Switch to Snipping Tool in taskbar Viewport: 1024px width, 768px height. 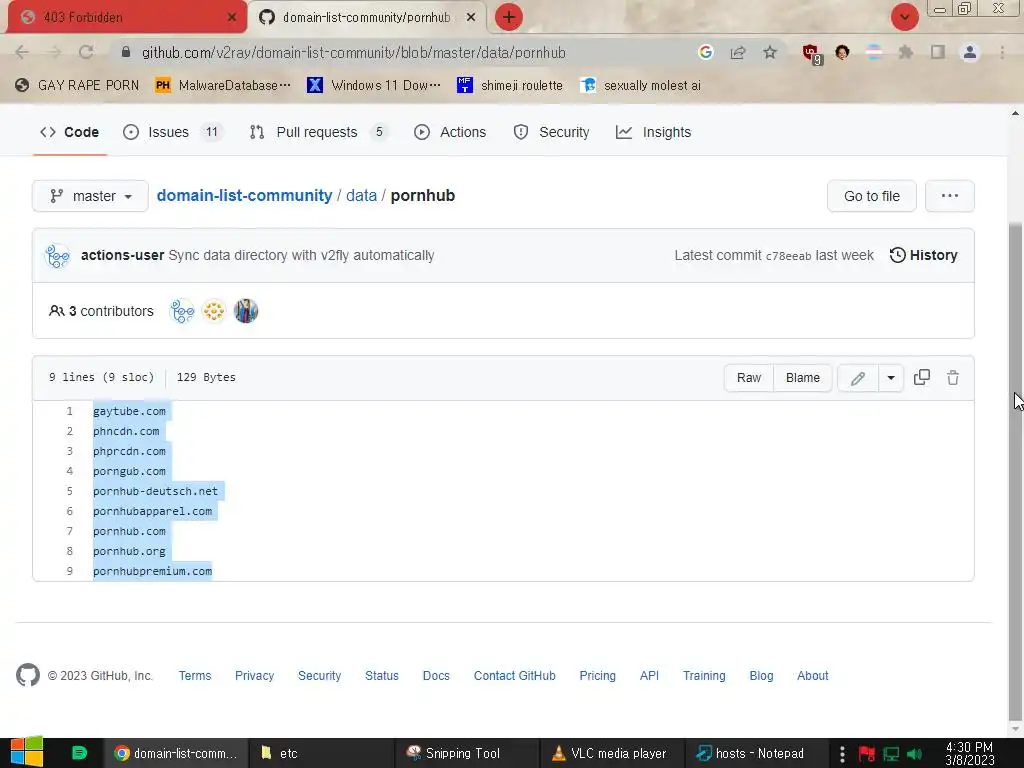click(x=467, y=753)
